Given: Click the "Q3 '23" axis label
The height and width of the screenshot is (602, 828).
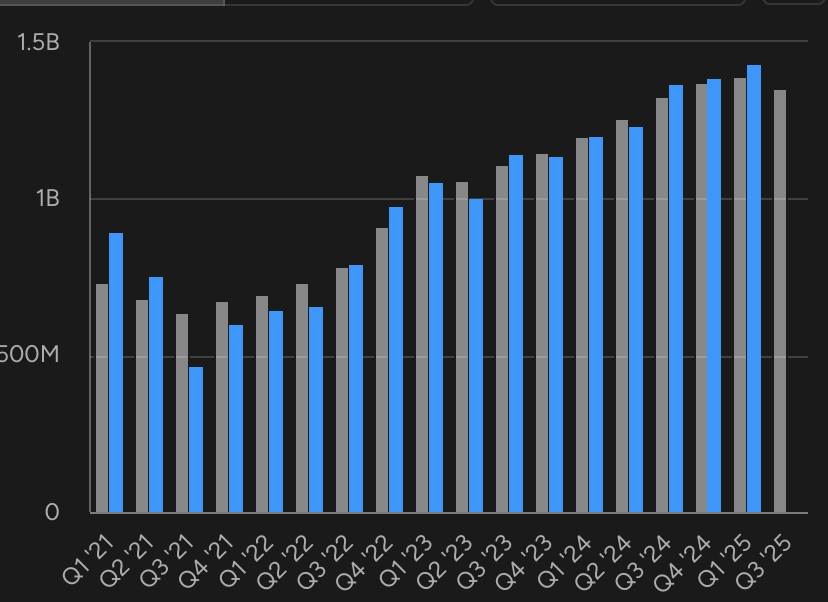Looking at the screenshot, I should [x=486, y=562].
